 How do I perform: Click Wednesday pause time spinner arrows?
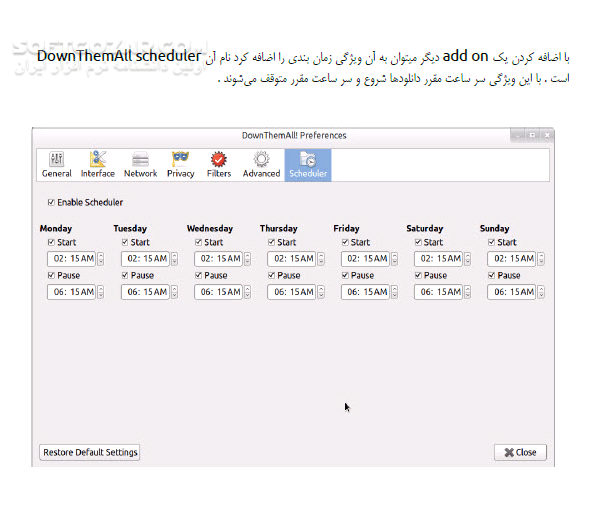pyautogui.click(x=248, y=292)
